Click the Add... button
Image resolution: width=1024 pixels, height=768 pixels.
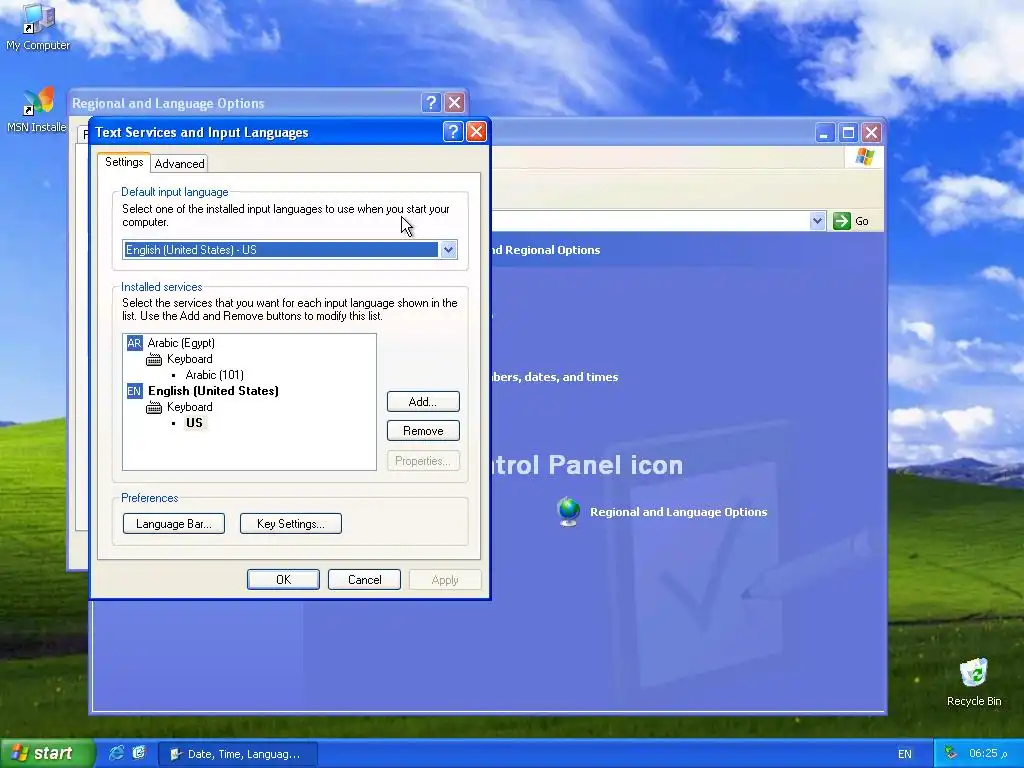(x=423, y=402)
